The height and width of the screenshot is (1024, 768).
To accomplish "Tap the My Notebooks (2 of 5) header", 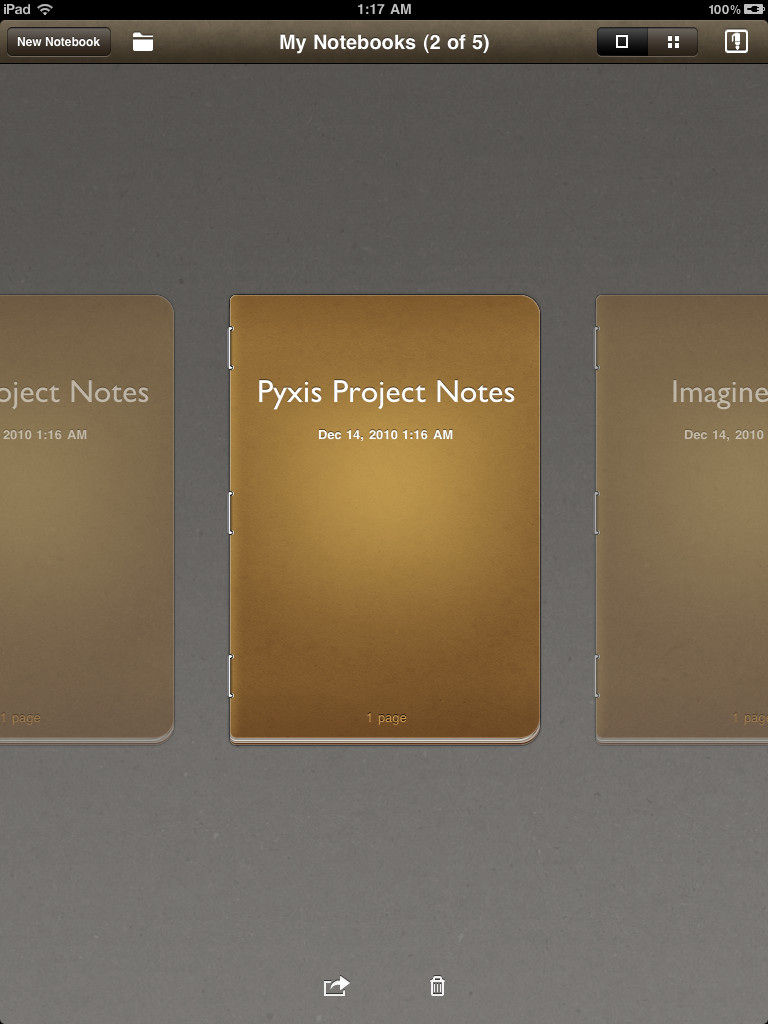I will (384, 42).
